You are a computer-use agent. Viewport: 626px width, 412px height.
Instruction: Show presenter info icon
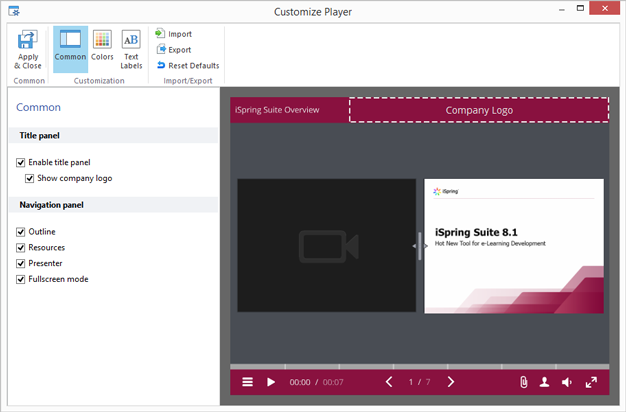(x=544, y=382)
